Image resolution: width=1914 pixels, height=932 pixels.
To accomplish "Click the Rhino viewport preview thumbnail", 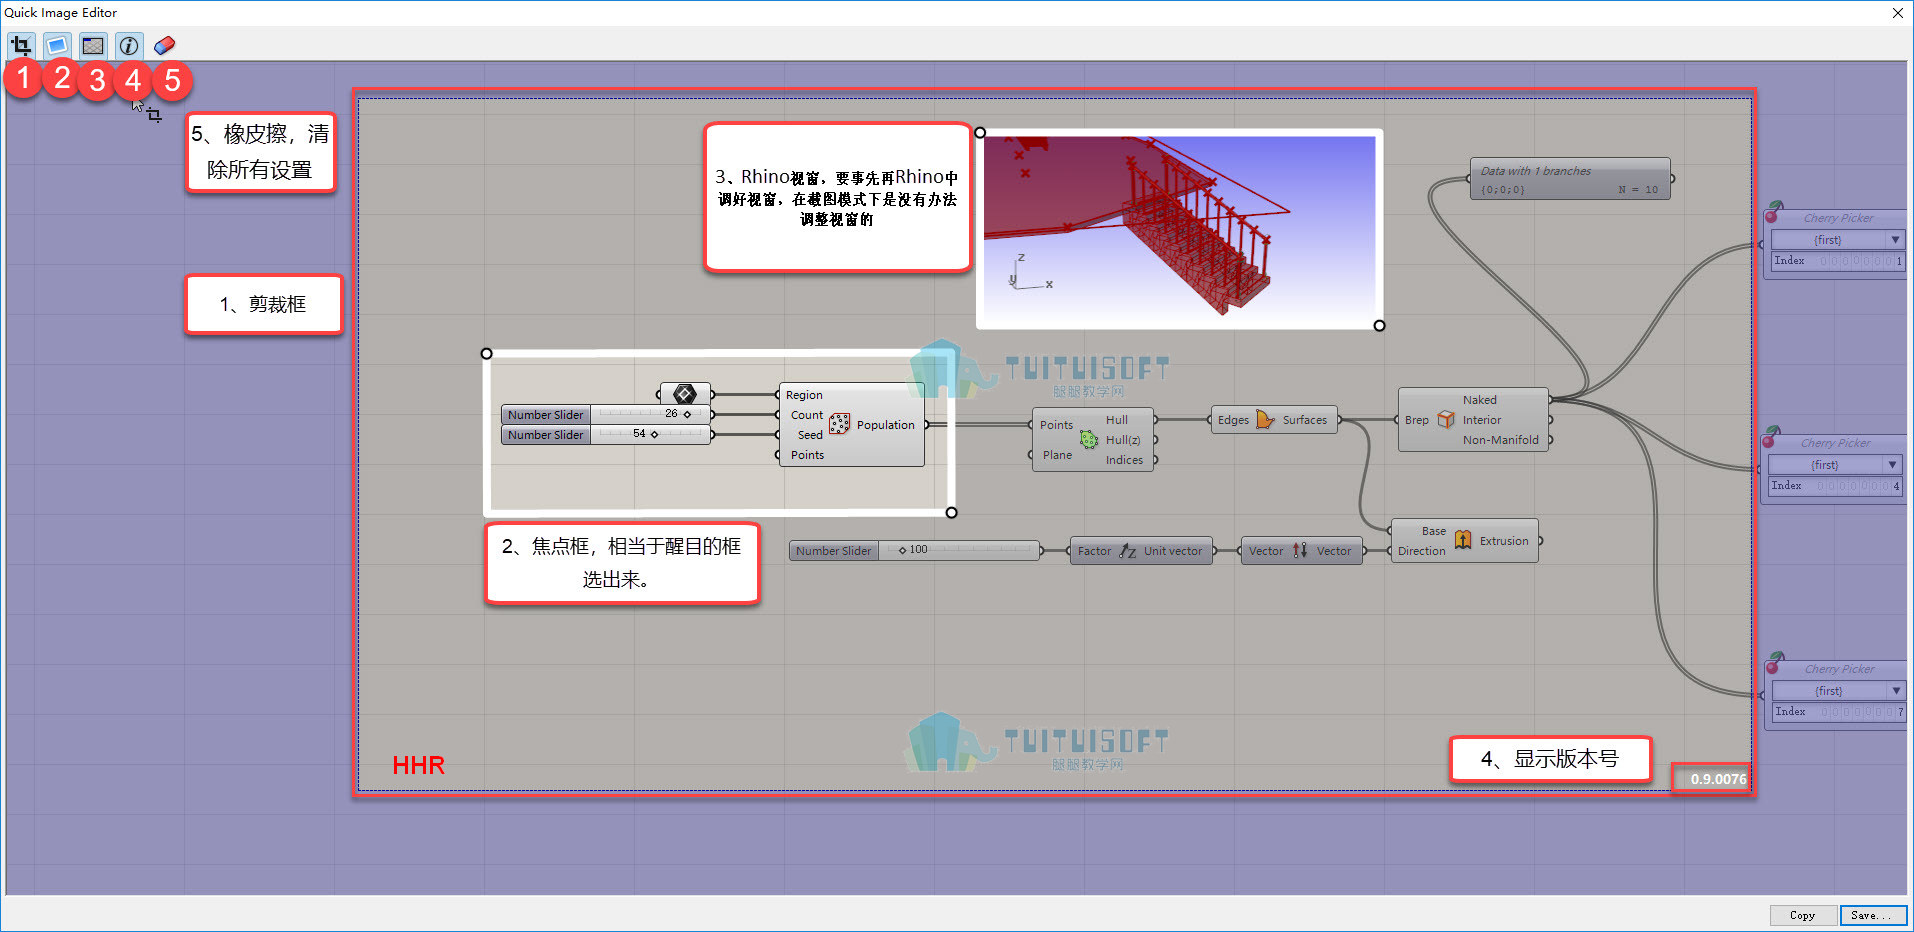I will click(x=1180, y=228).
